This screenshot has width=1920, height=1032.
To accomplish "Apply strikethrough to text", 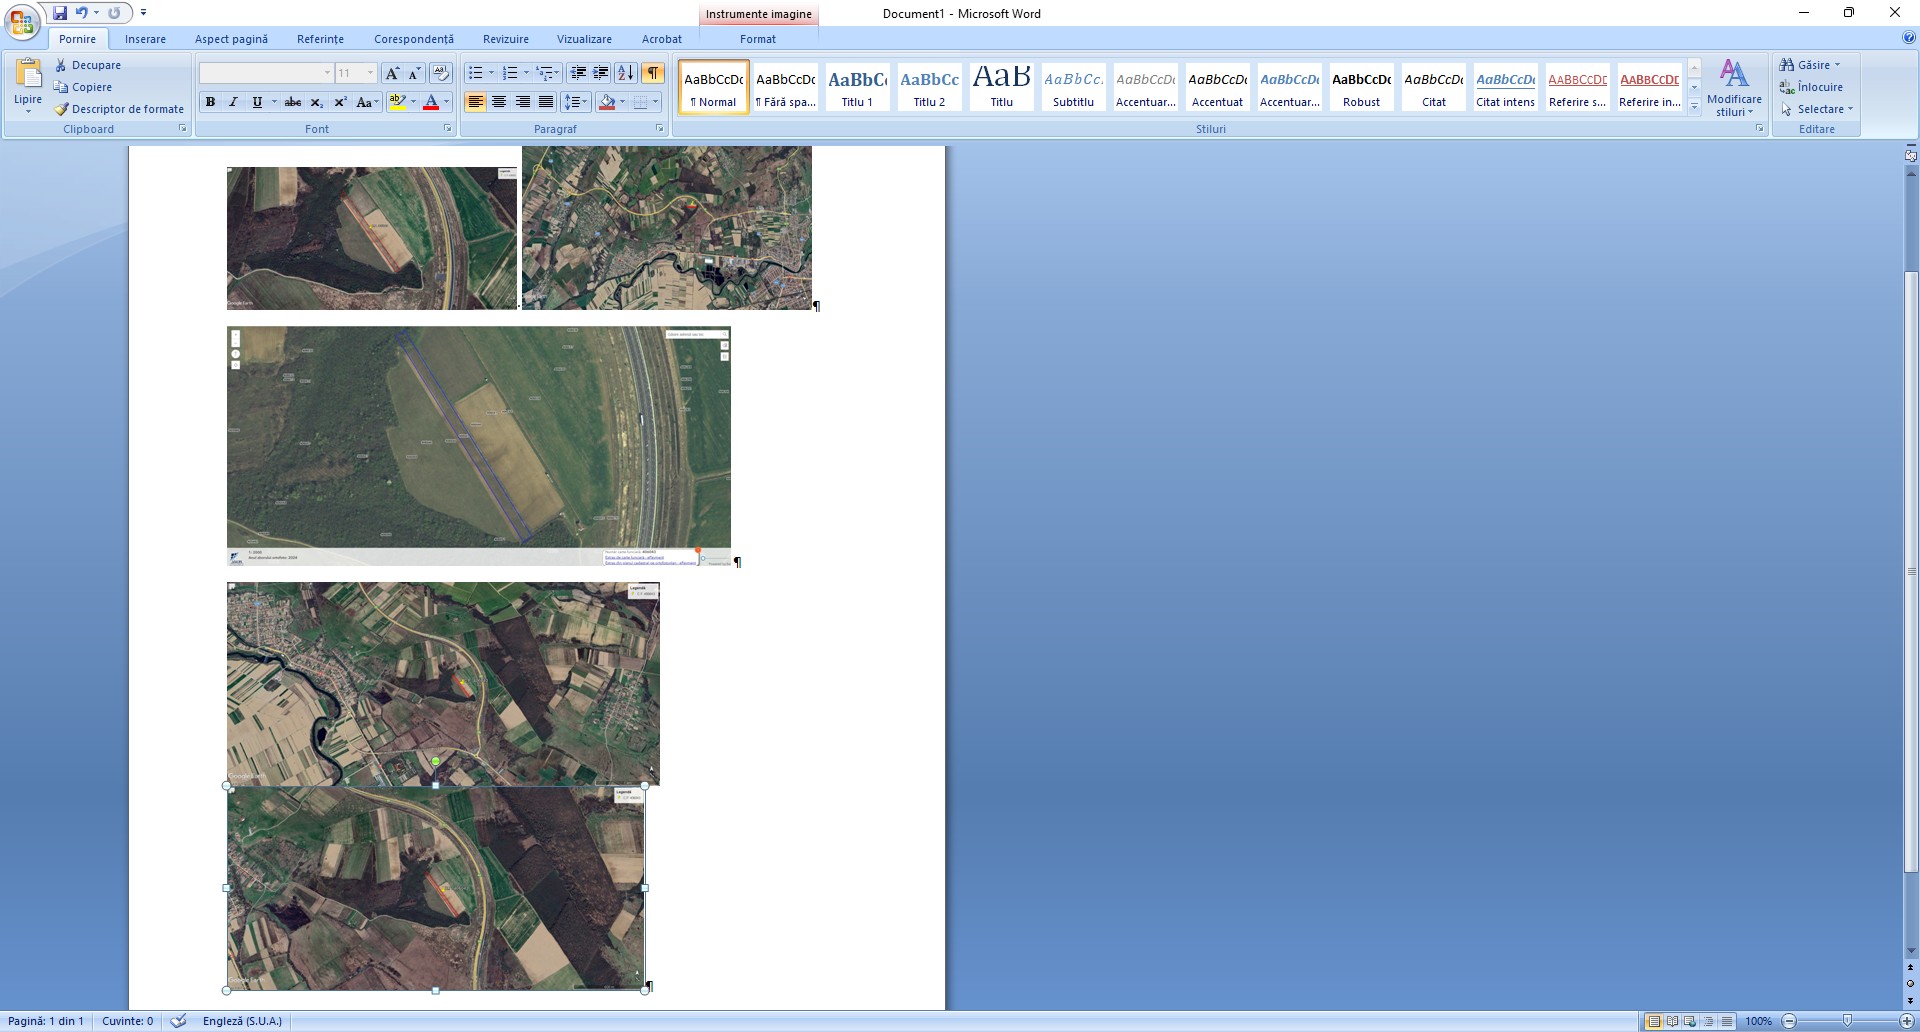I will [x=292, y=102].
